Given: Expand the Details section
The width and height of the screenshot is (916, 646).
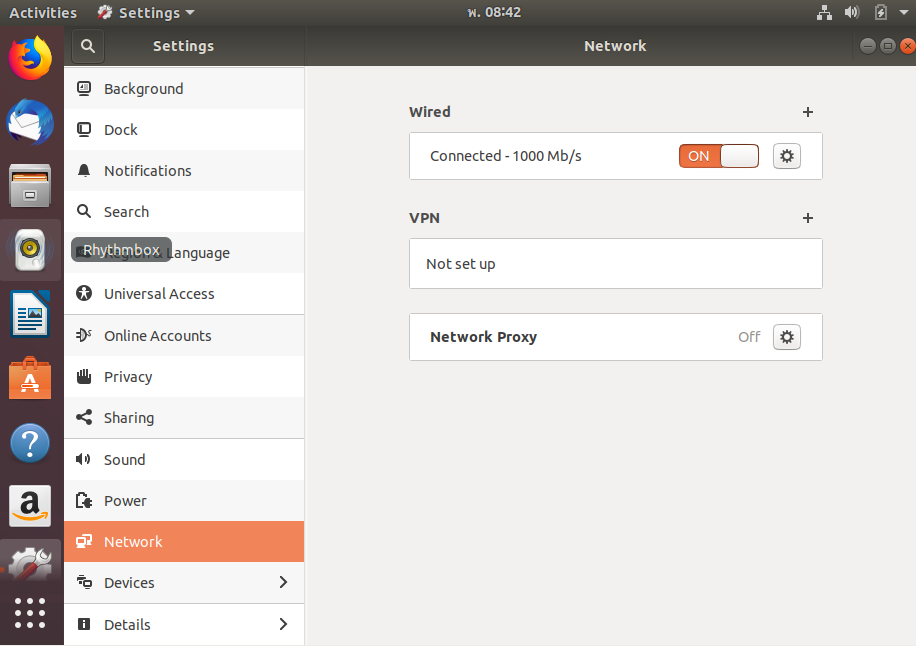Looking at the screenshot, I should [x=127, y=624].
